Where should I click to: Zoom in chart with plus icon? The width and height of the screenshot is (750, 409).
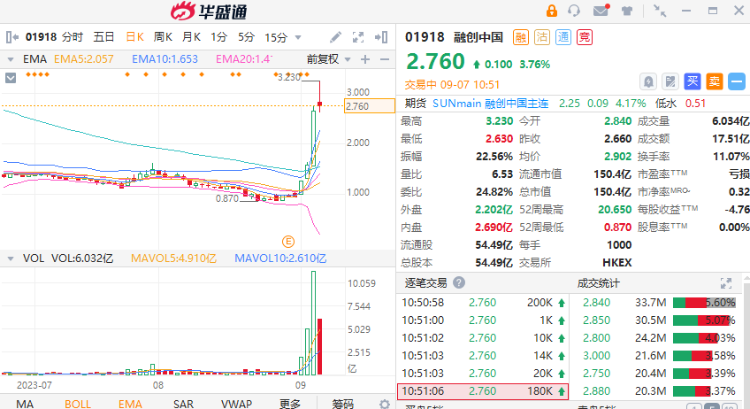point(365,59)
